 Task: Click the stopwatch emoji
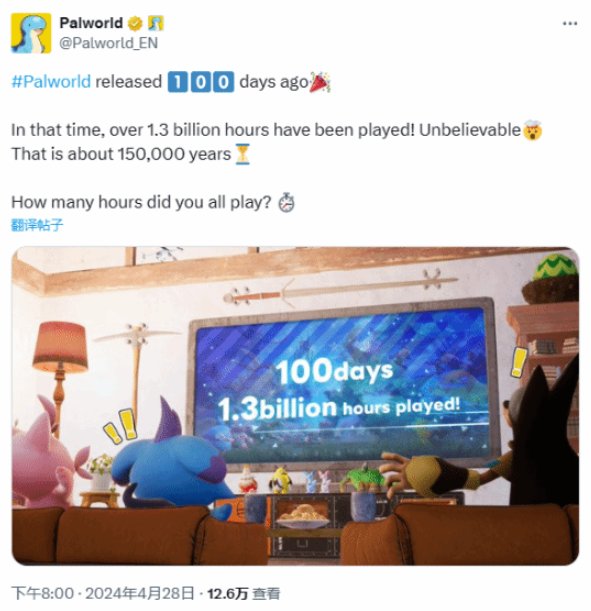coord(286,203)
